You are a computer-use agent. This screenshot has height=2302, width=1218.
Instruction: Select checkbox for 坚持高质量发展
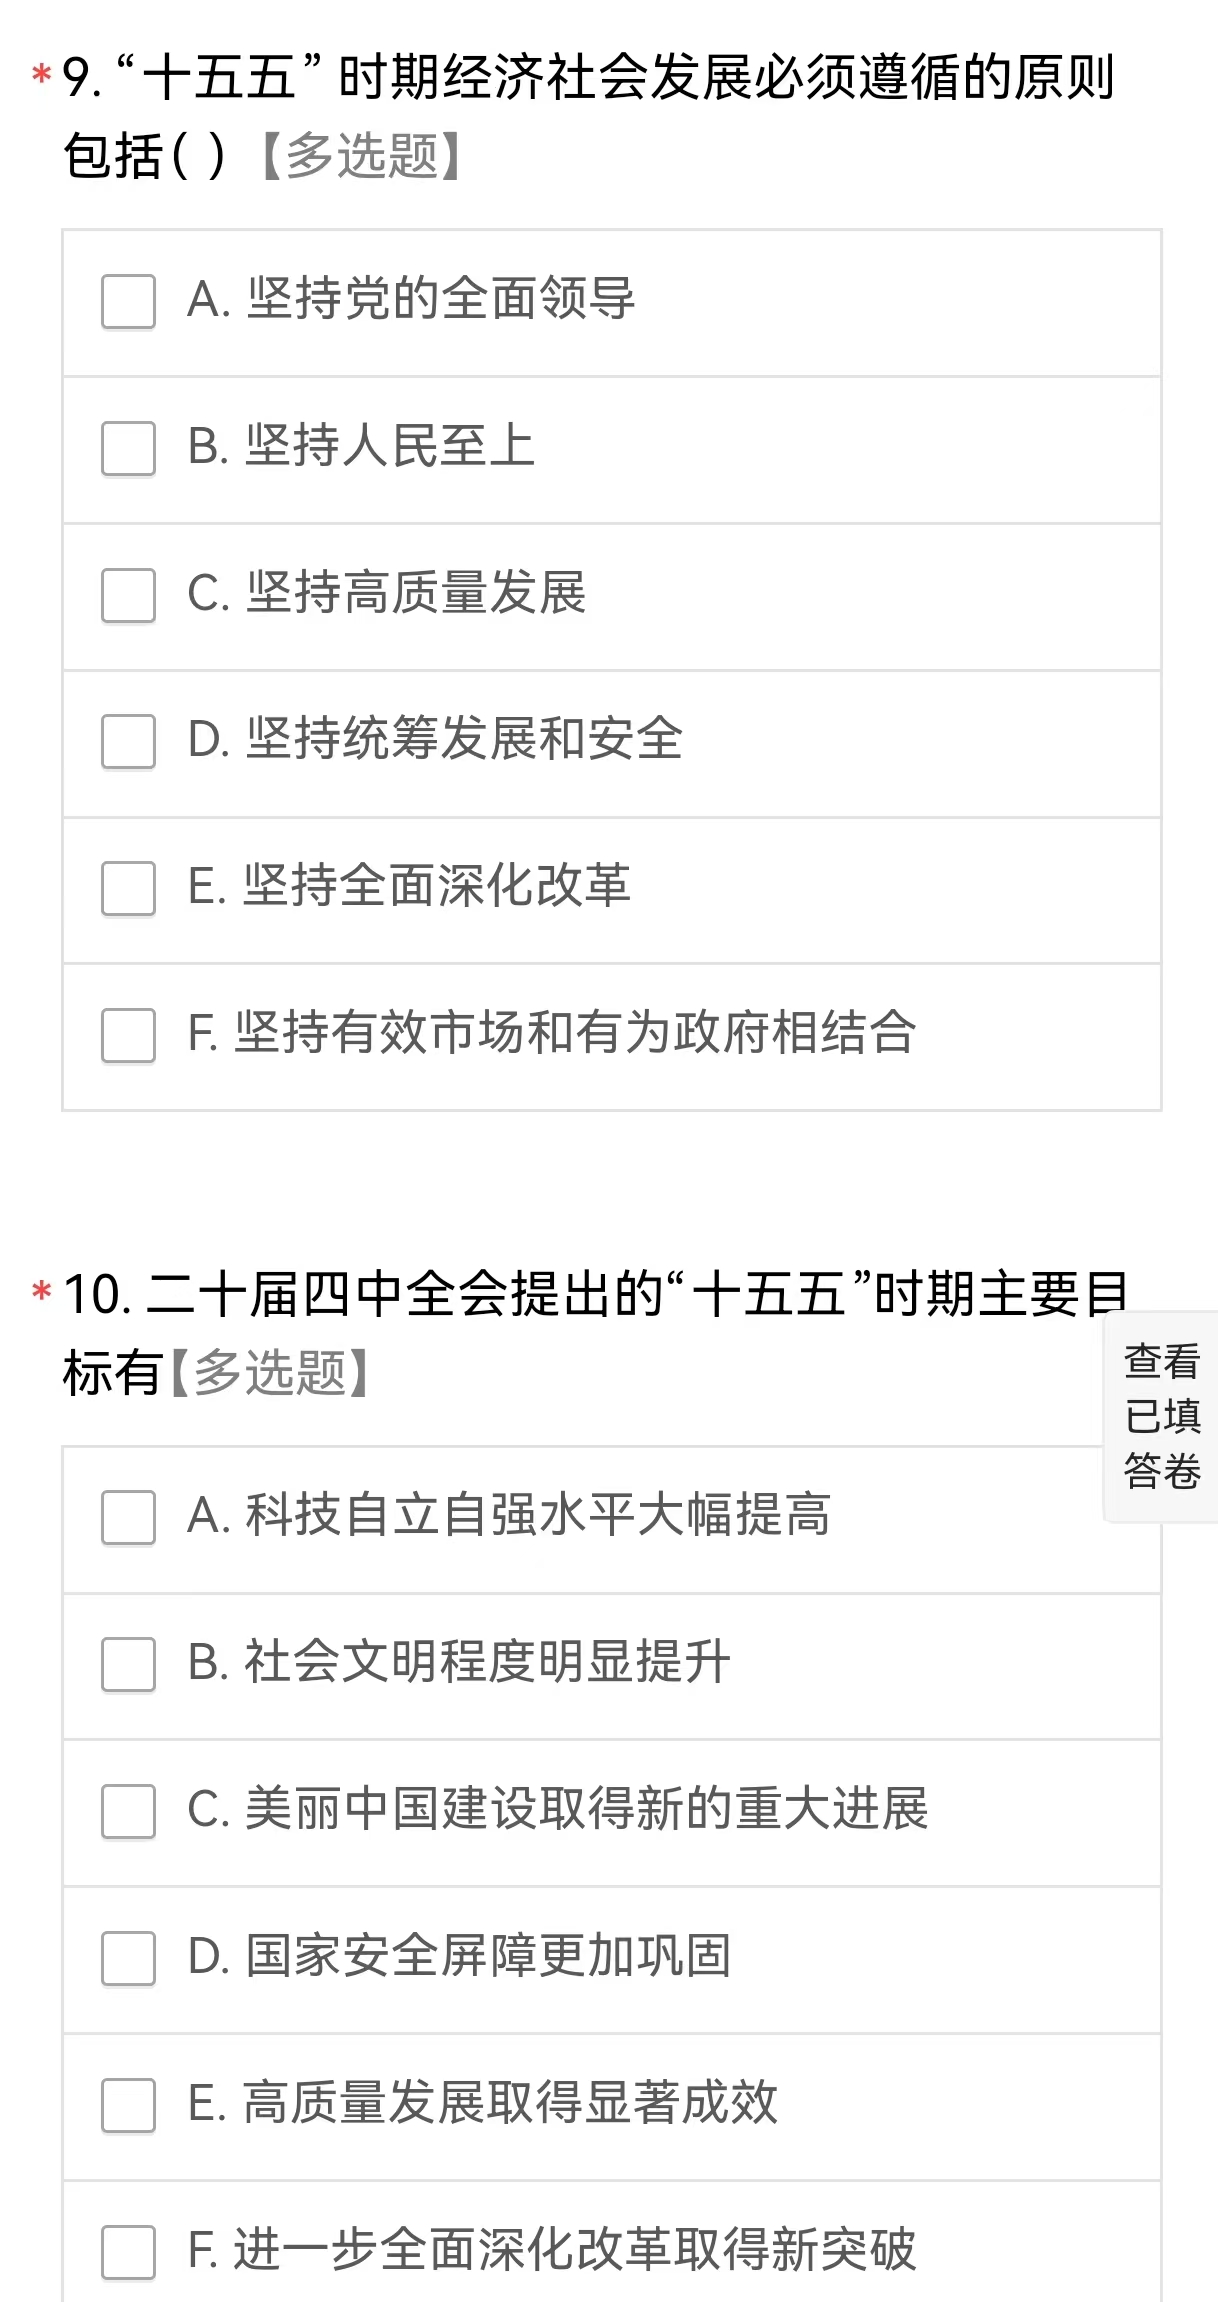(128, 595)
